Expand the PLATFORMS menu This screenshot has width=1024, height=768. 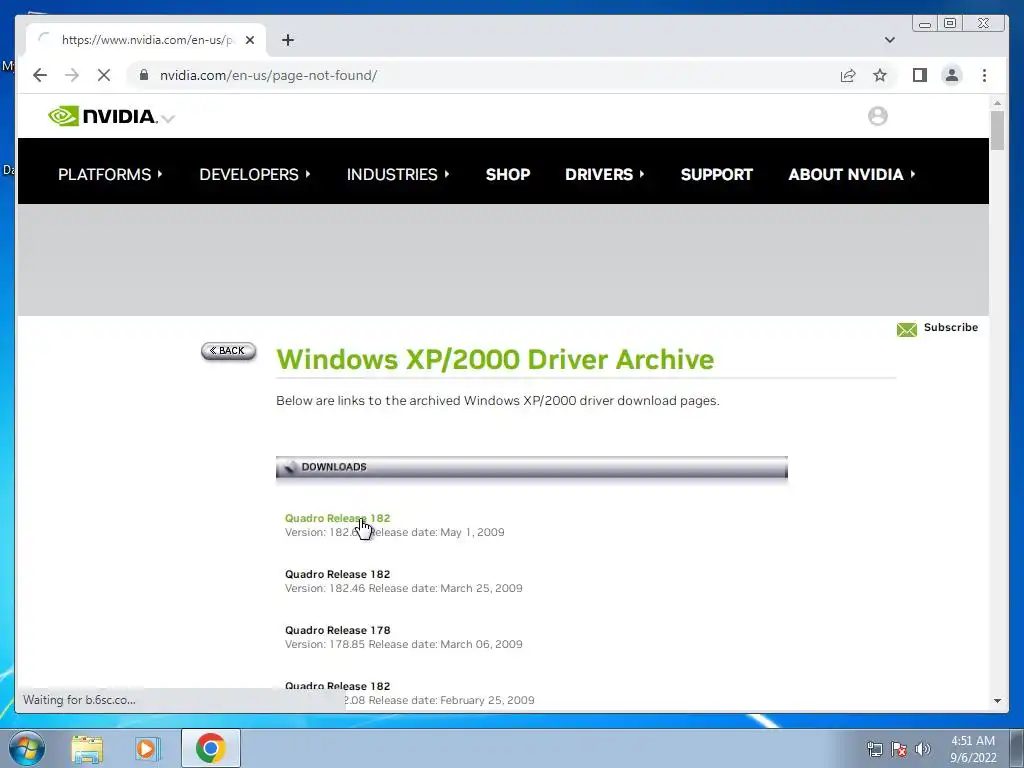tap(110, 174)
